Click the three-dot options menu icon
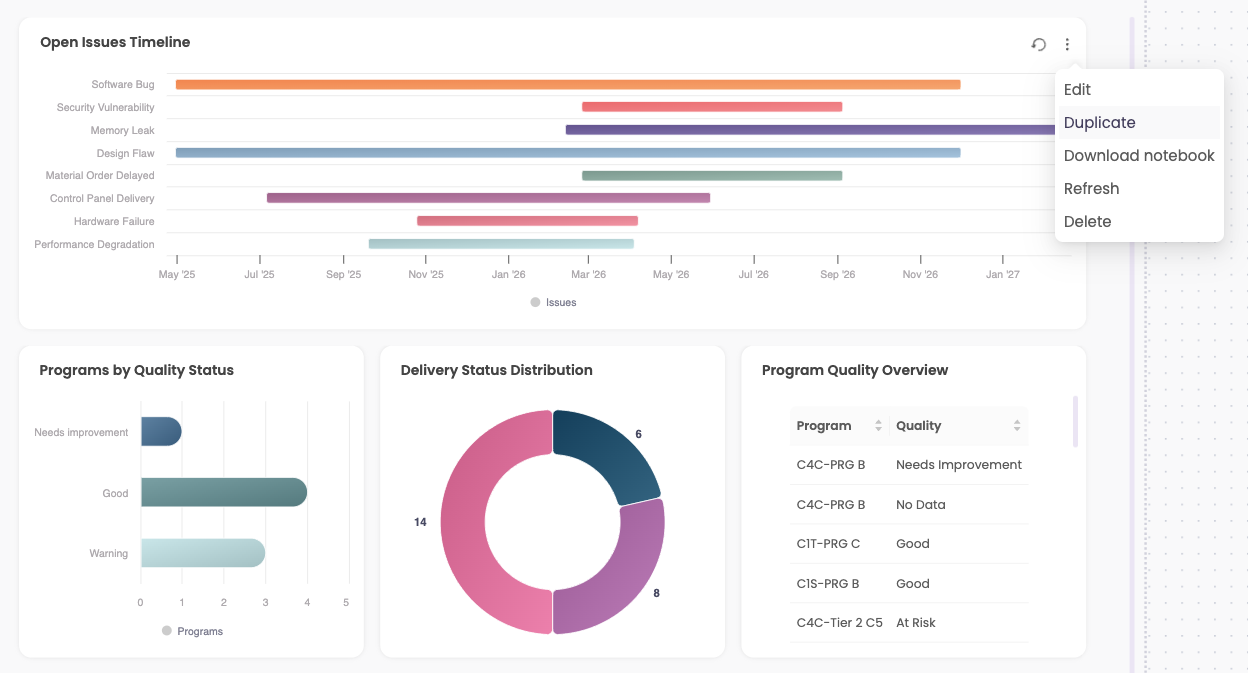 click(x=1067, y=44)
